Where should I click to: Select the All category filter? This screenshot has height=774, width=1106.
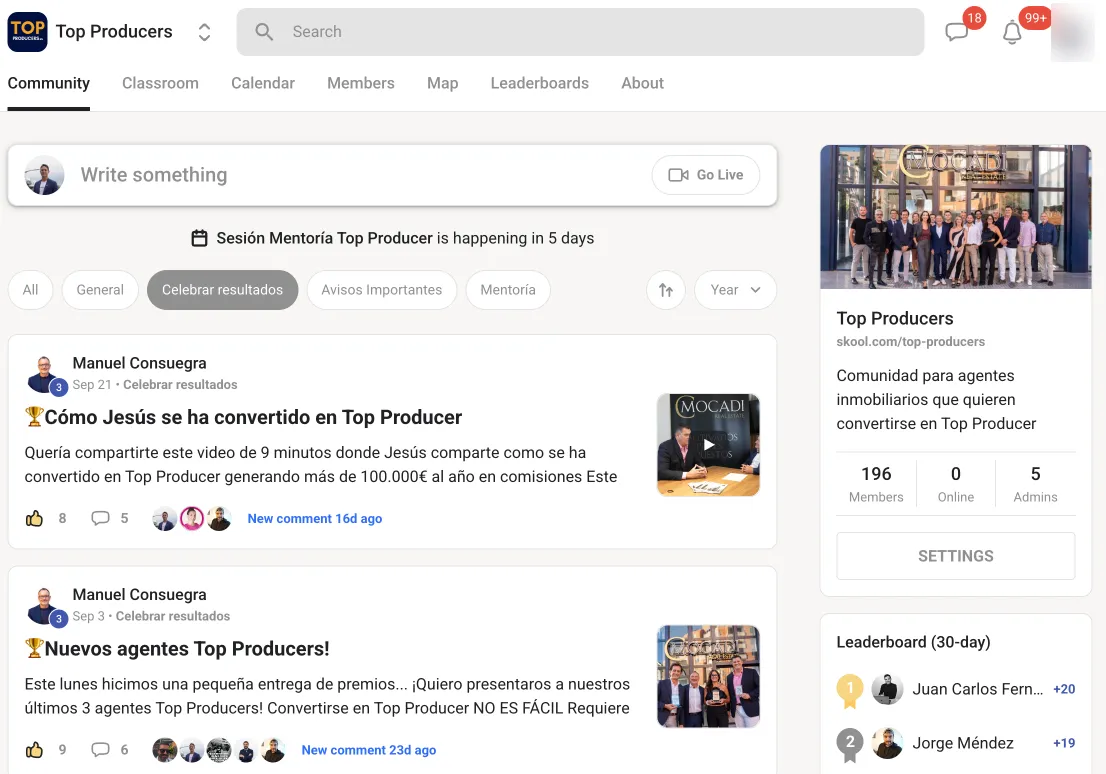[30, 290]
